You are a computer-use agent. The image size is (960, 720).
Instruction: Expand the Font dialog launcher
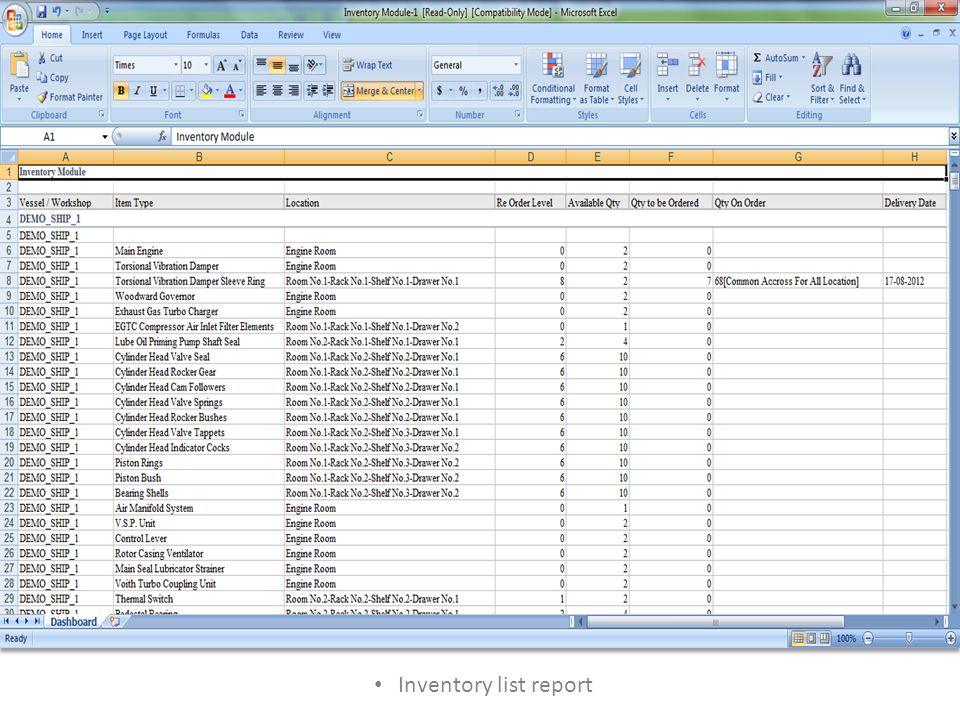[242, 114]
